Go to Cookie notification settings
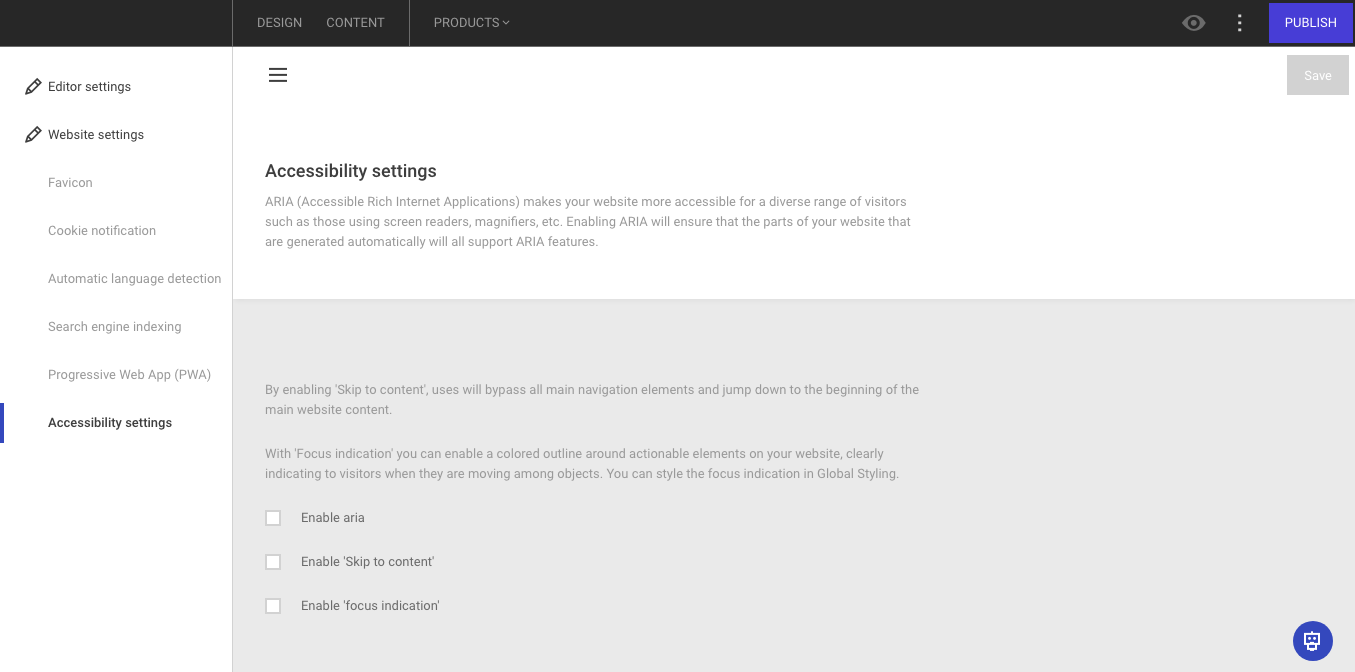Screen dimensions: 1355x672 102,230
